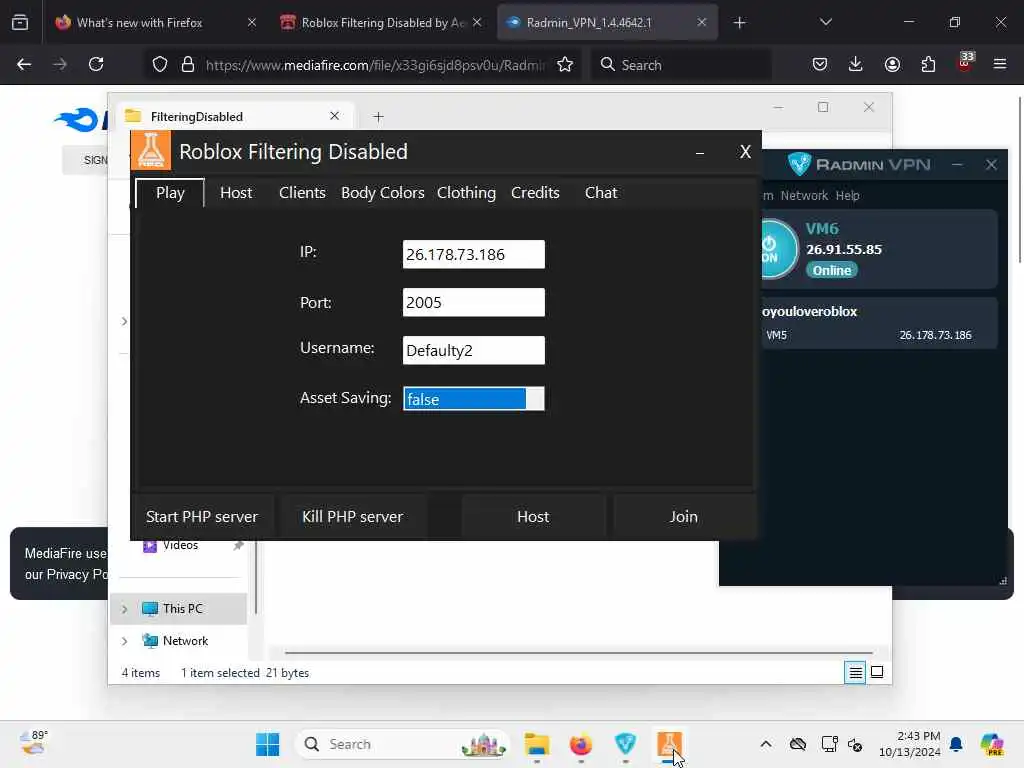The image size is (1024, 768).
Task: Click in the IP address field
Action: coord(473,254)
